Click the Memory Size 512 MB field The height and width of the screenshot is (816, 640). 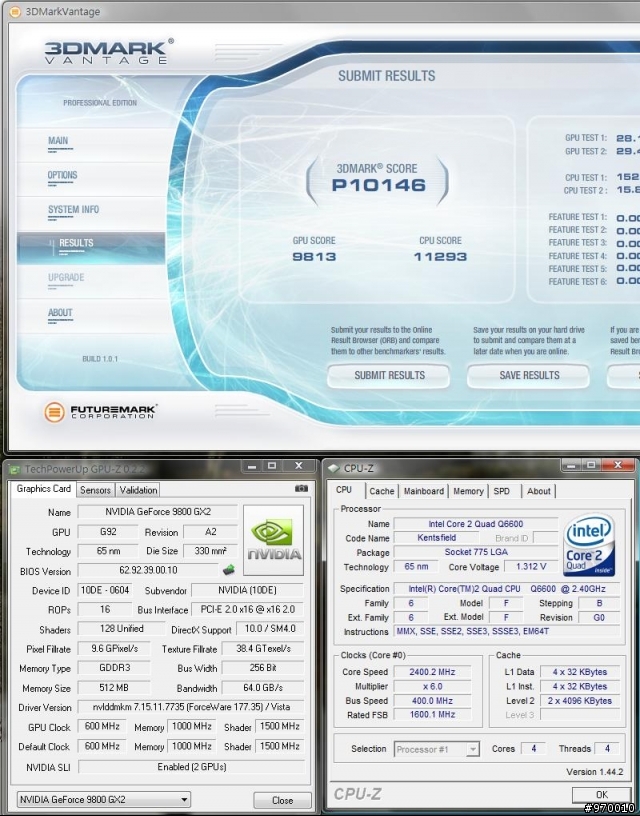(x=114, y=688)
